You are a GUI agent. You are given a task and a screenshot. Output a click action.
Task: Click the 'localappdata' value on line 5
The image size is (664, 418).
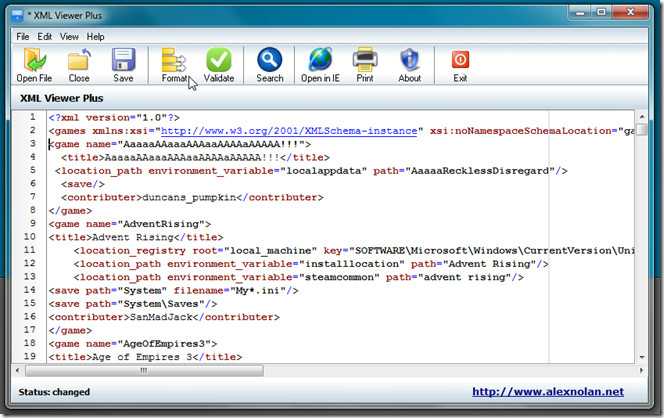pyautogui.click(x=324, y=171)
